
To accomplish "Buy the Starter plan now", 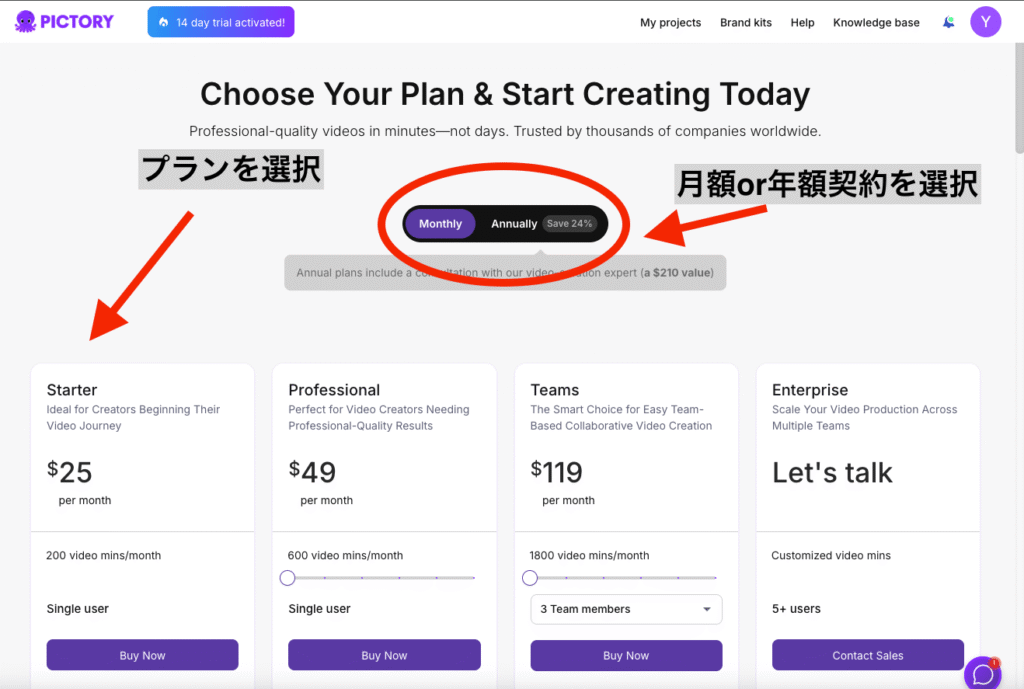I will (142, 655).
